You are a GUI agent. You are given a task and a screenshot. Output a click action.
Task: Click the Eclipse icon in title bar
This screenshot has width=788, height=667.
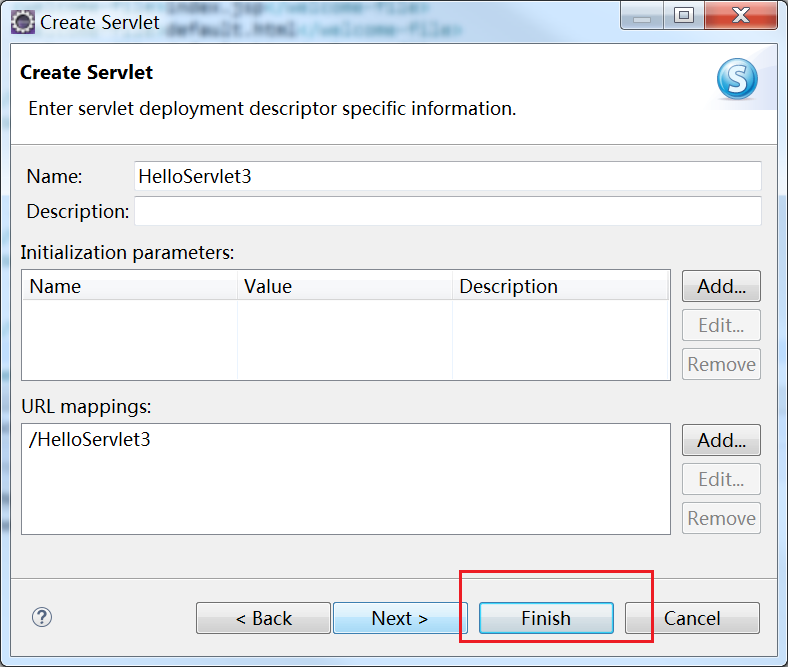23,23
